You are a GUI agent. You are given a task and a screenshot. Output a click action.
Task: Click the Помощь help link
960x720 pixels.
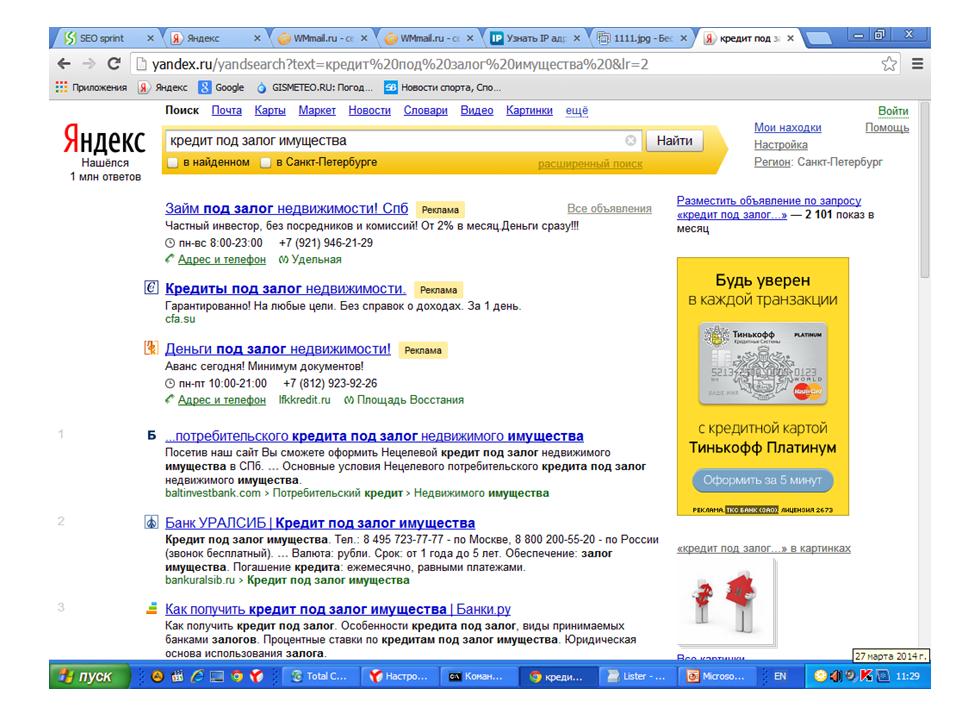point(887,127)
